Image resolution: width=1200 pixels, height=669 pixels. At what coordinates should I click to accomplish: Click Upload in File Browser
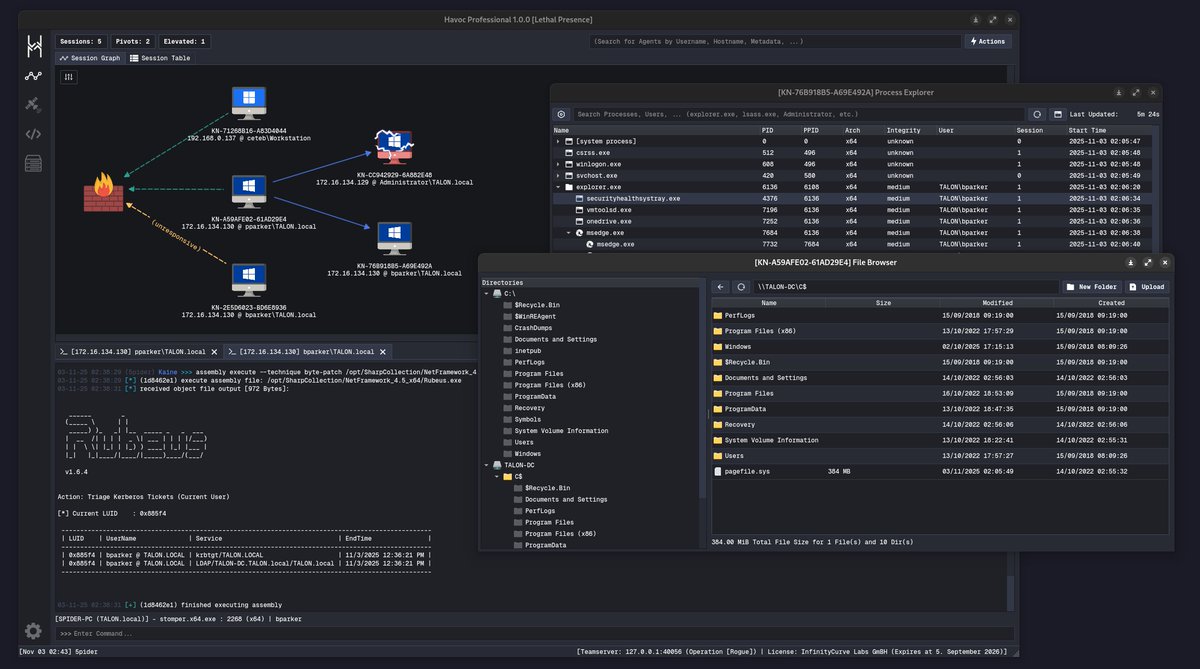(1147, 286)
